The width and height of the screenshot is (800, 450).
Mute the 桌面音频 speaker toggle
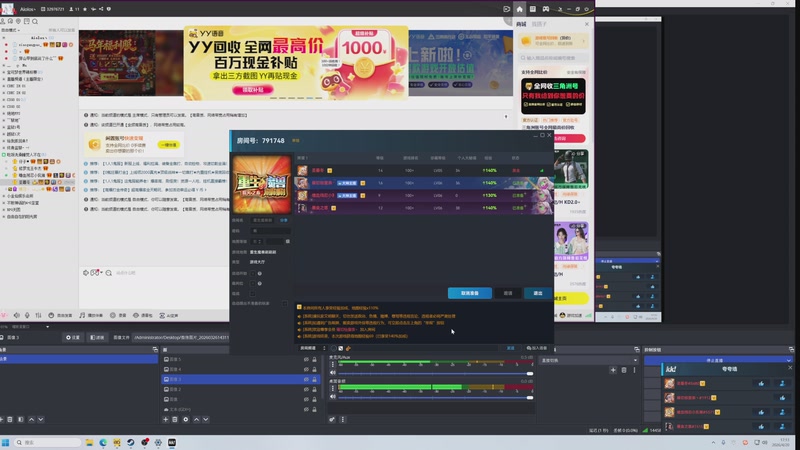333,397
